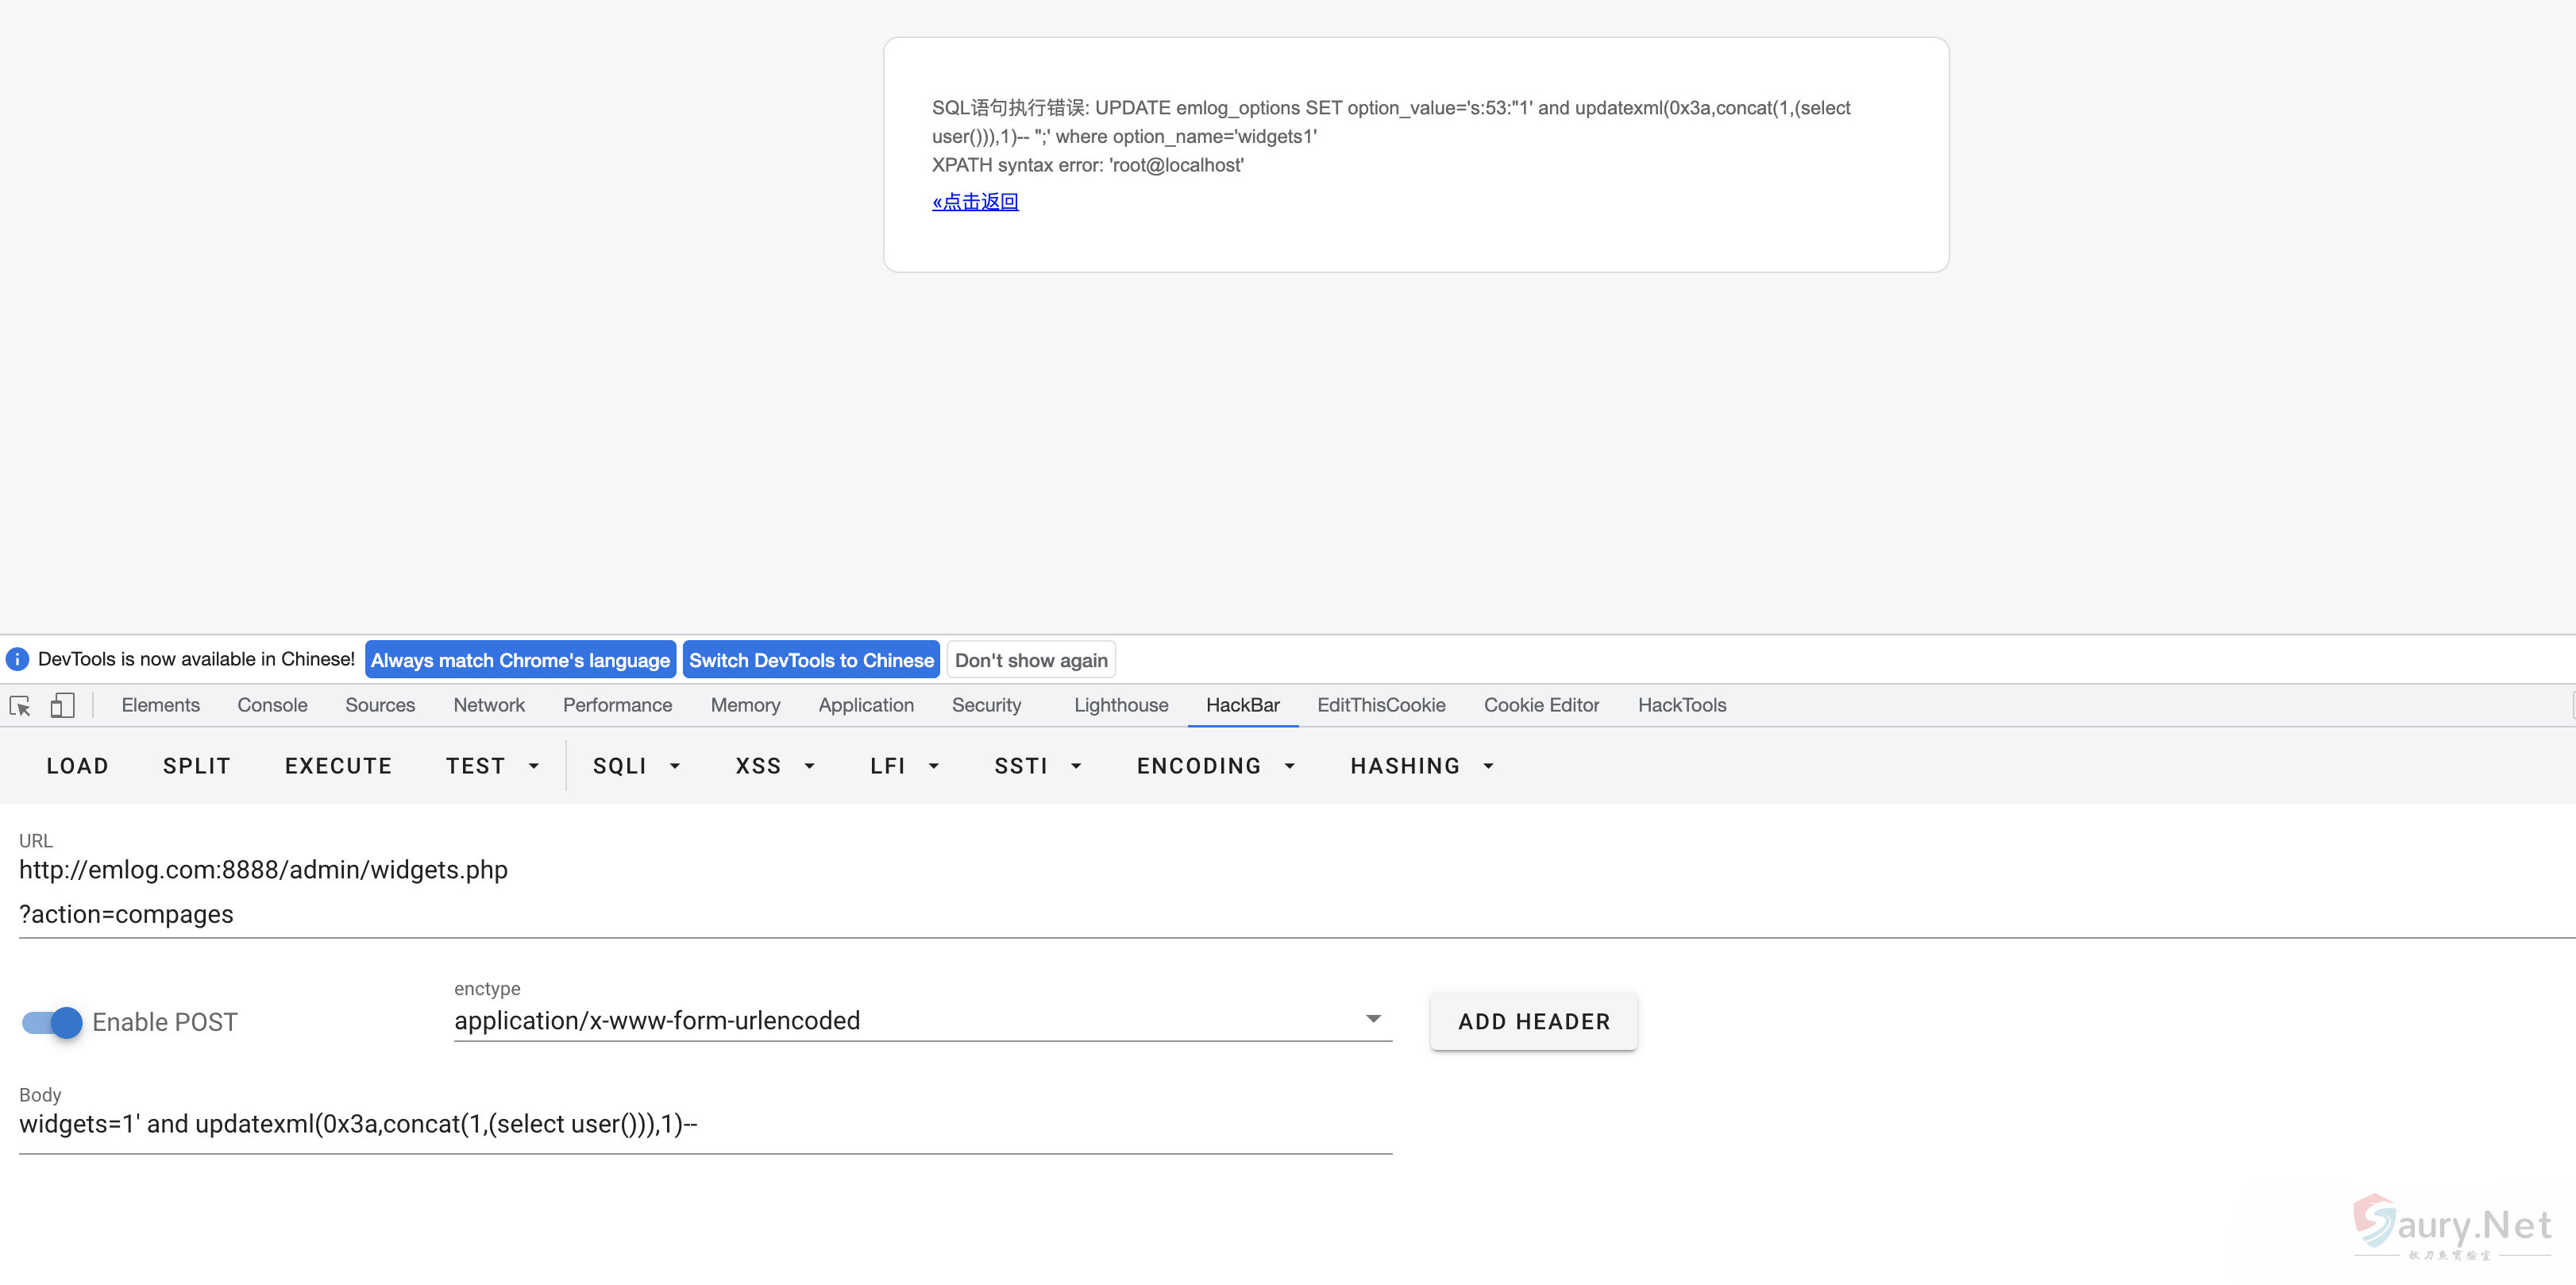Image resolution: width=2576 pixels, height=1285 pixels.
Task: Click the LOAD button
Action: (77, 766)
